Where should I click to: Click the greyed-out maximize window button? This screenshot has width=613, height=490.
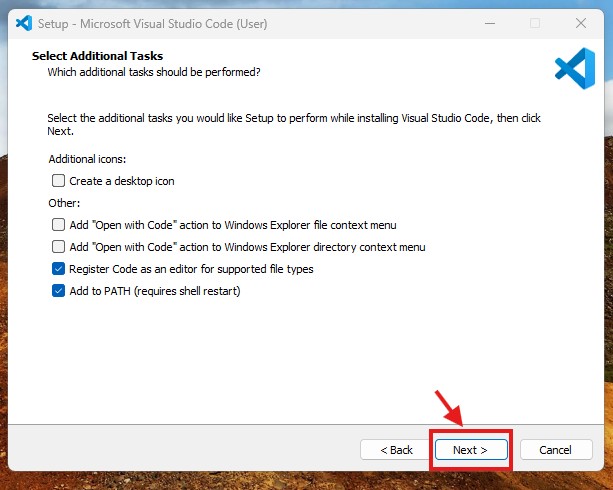tap(534, 22)
